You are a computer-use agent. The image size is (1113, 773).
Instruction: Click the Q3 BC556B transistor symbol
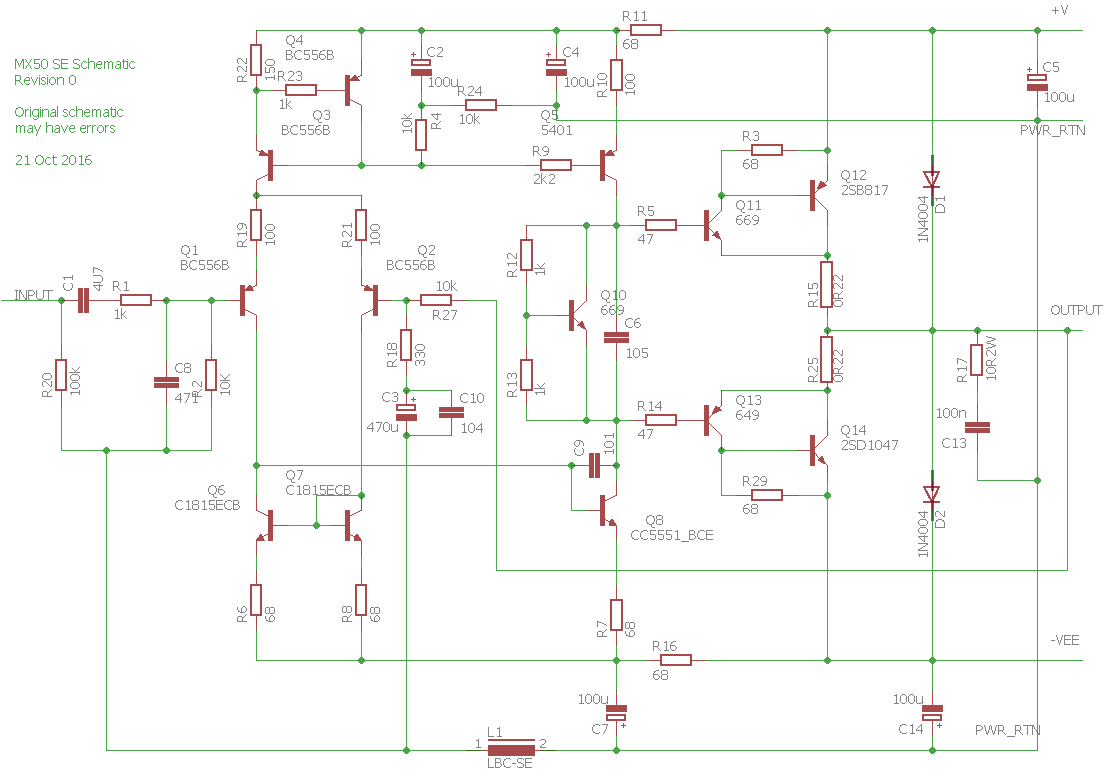[265, 165]
